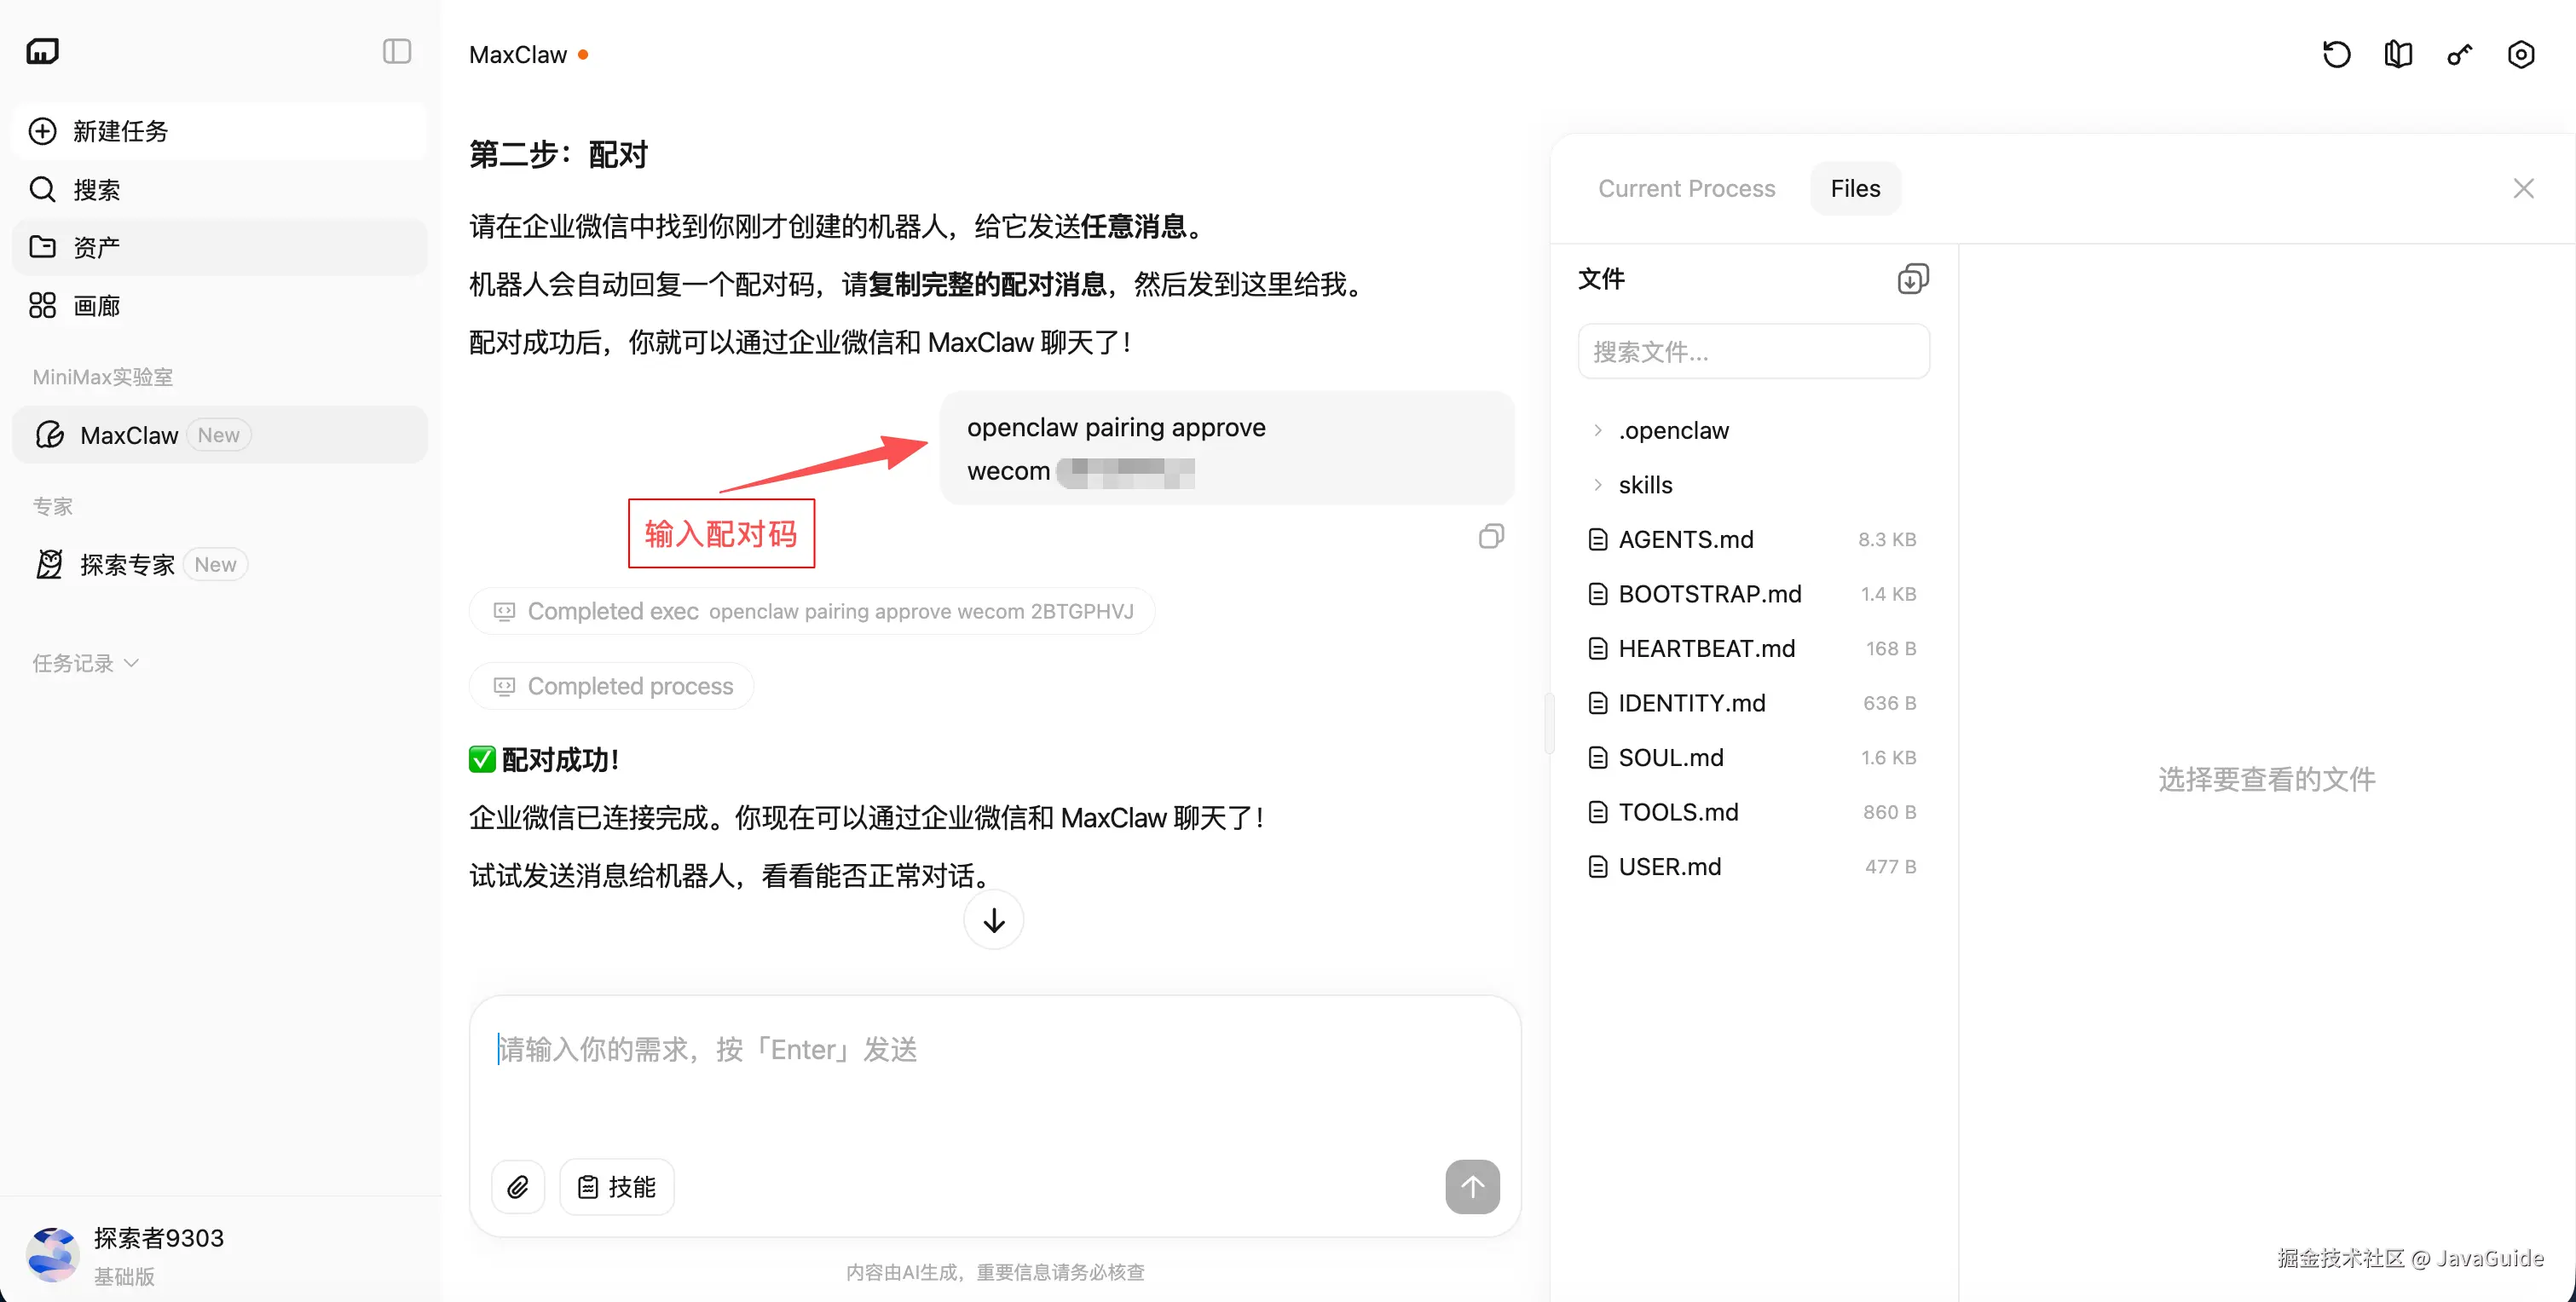
Task: Click 新建任务 in sidebar
Action: click(120, 131)
